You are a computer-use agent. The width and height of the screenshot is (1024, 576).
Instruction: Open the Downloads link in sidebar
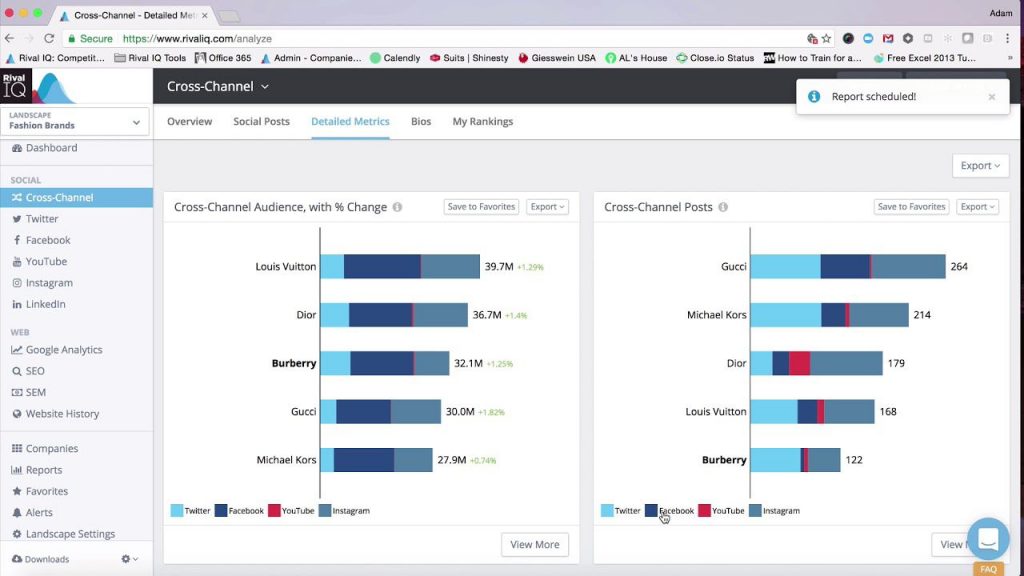(x=47, y=560)
